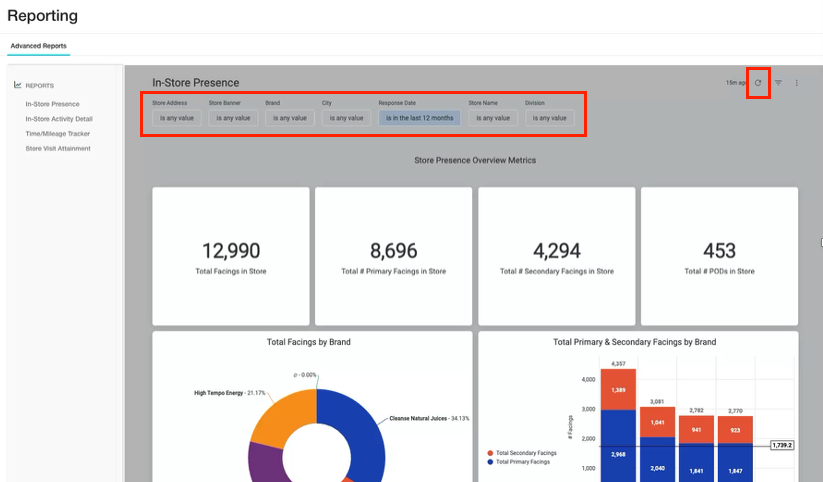Switch to the Advanced Reports tab
Screen dimensions: 823x482
[x=39, y=46]
